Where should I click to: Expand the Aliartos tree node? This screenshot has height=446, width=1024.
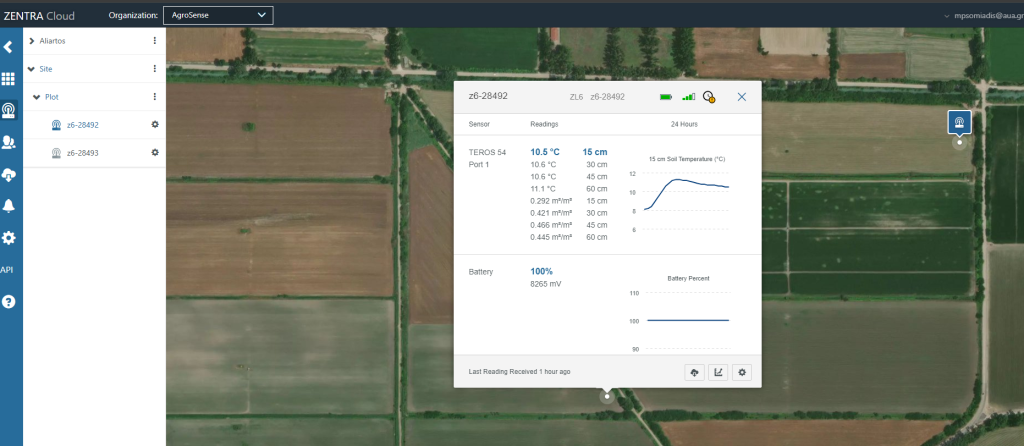(x=32, y=41)
